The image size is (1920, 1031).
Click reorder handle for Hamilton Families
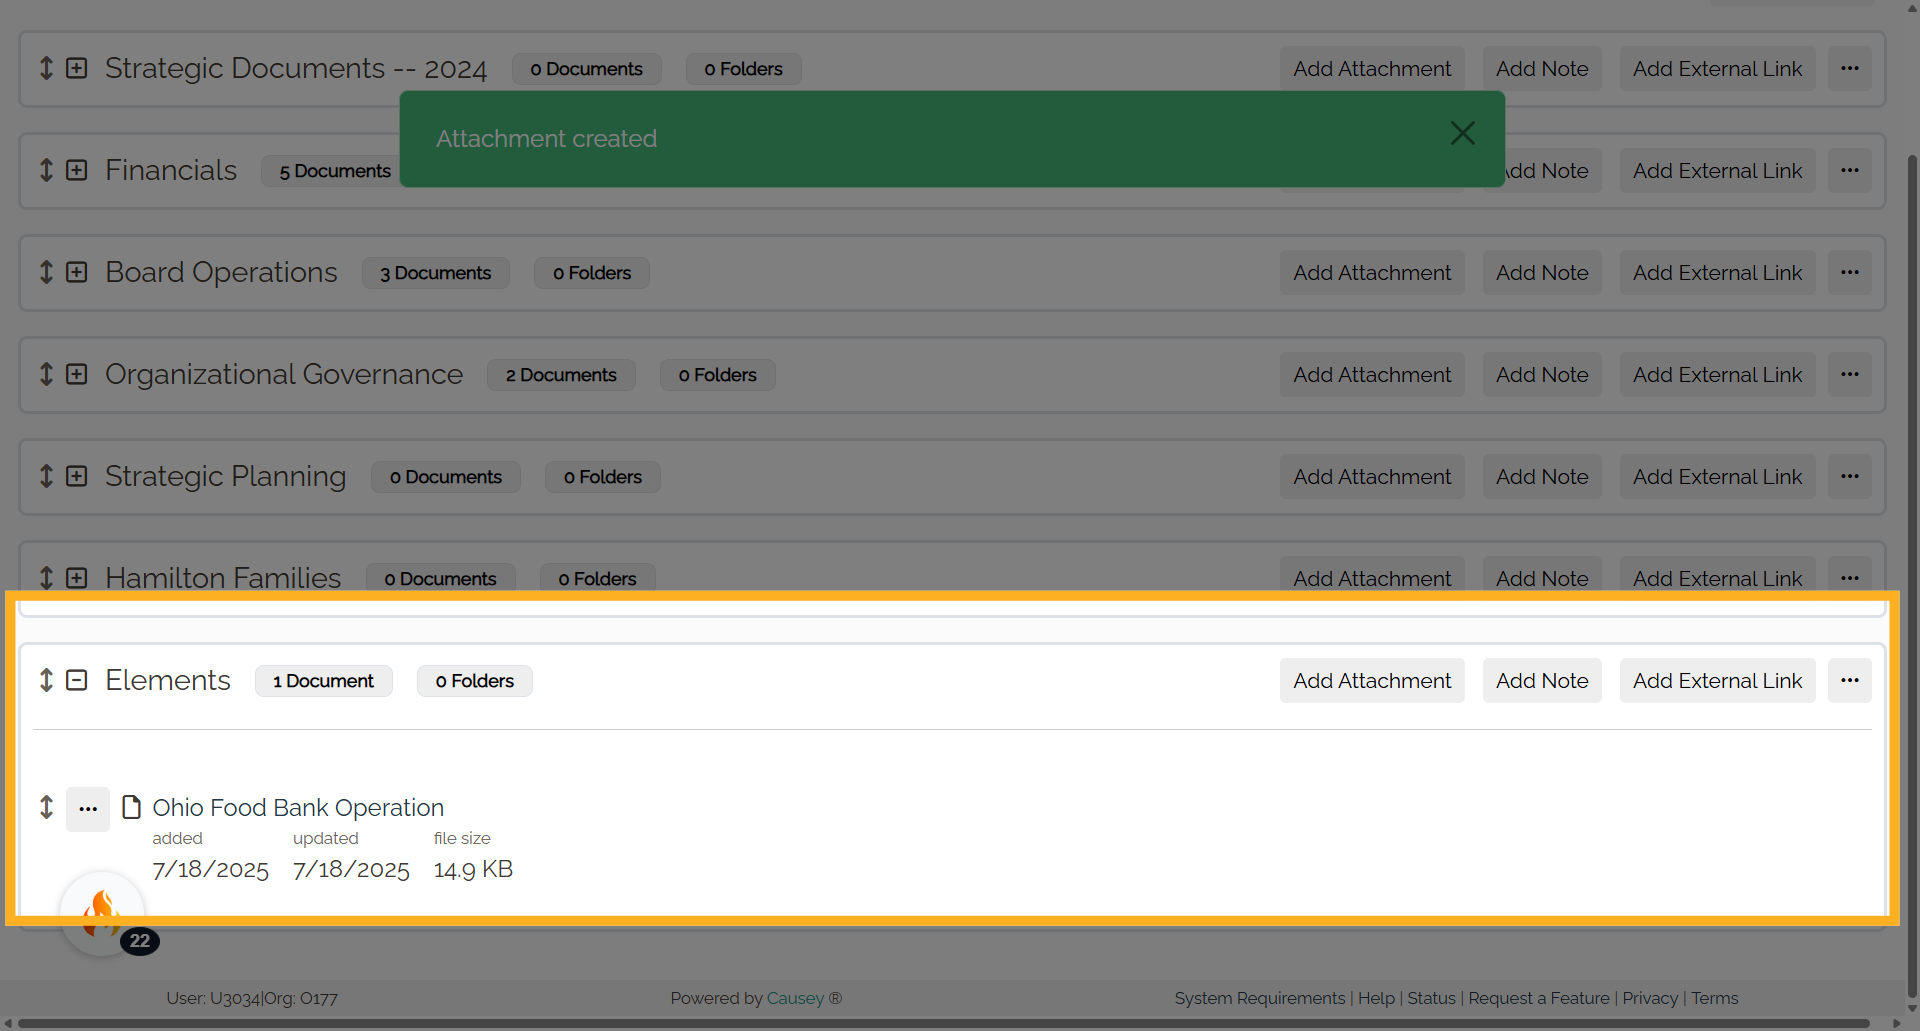click(x=46, y=578)
